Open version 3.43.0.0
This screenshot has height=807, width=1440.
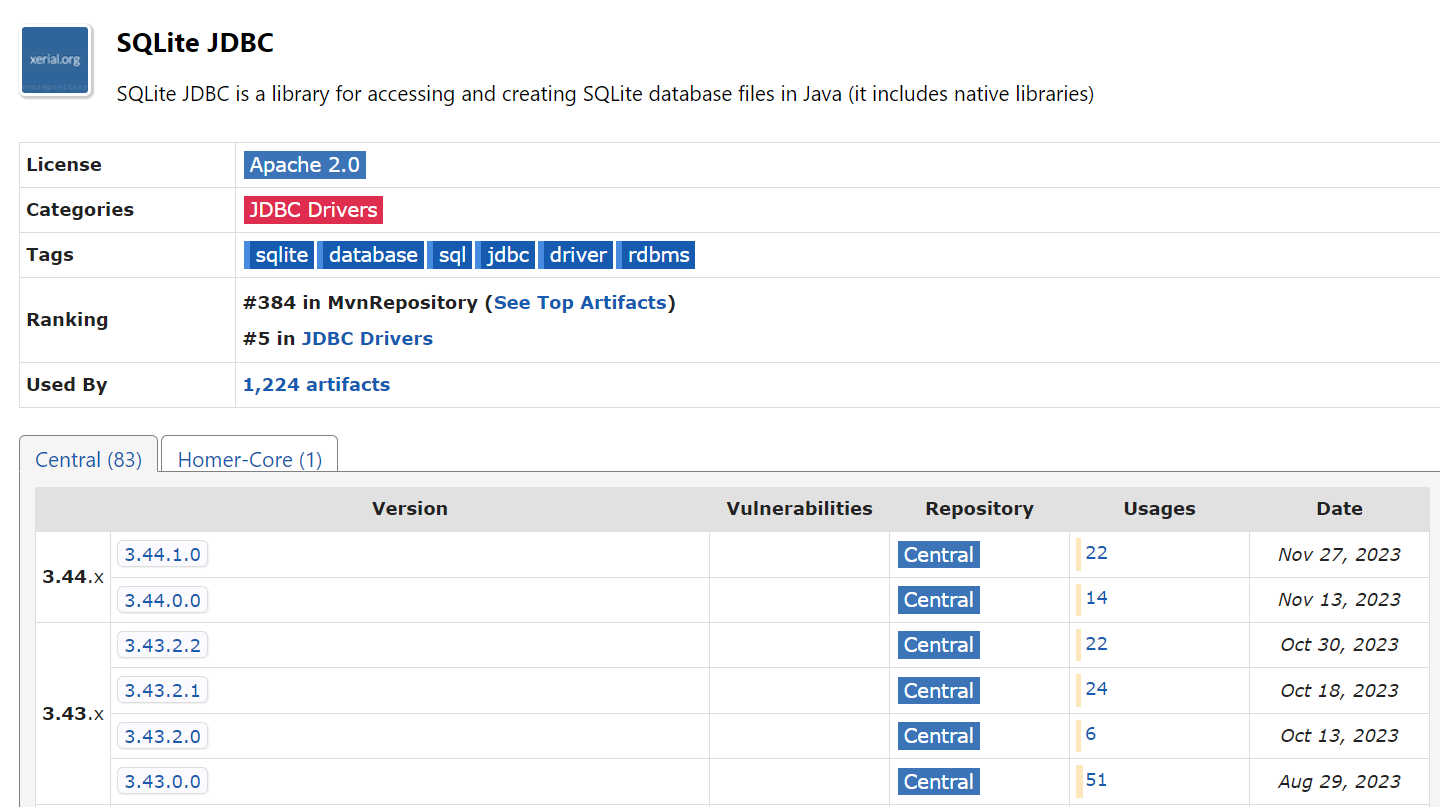[x=163, y=781]
